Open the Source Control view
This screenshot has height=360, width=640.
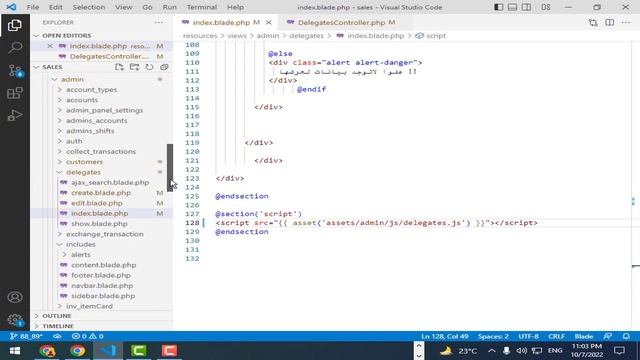(15, 71)
